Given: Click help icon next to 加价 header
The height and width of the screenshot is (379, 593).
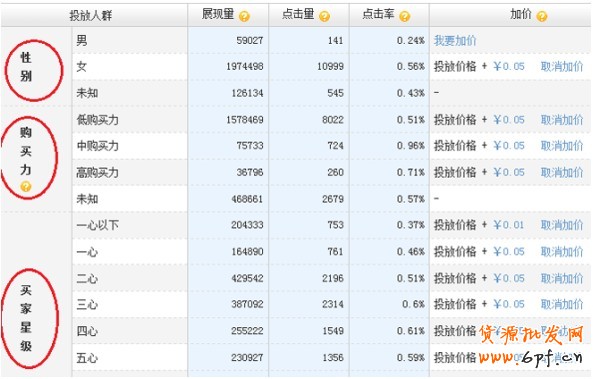Looking at the screenshot, I should click(x=542, y=16).
